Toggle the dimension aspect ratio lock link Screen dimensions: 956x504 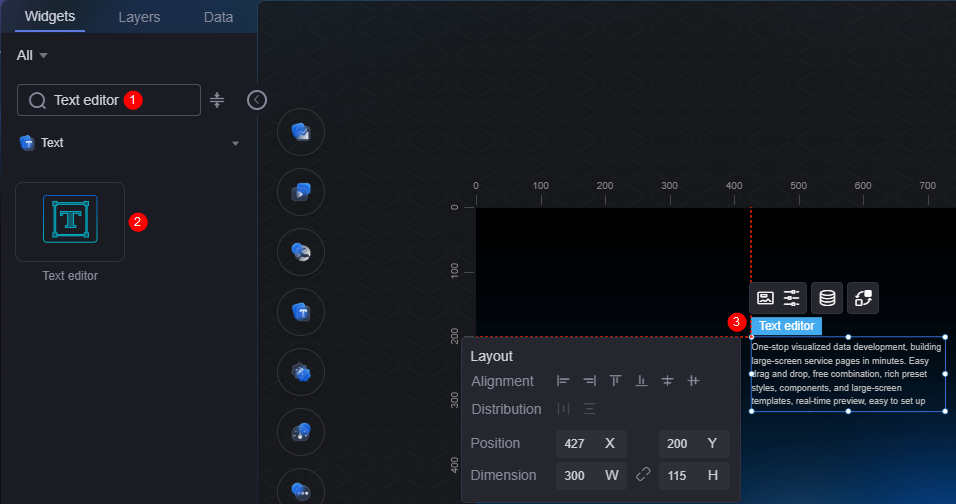coord(643,475)
